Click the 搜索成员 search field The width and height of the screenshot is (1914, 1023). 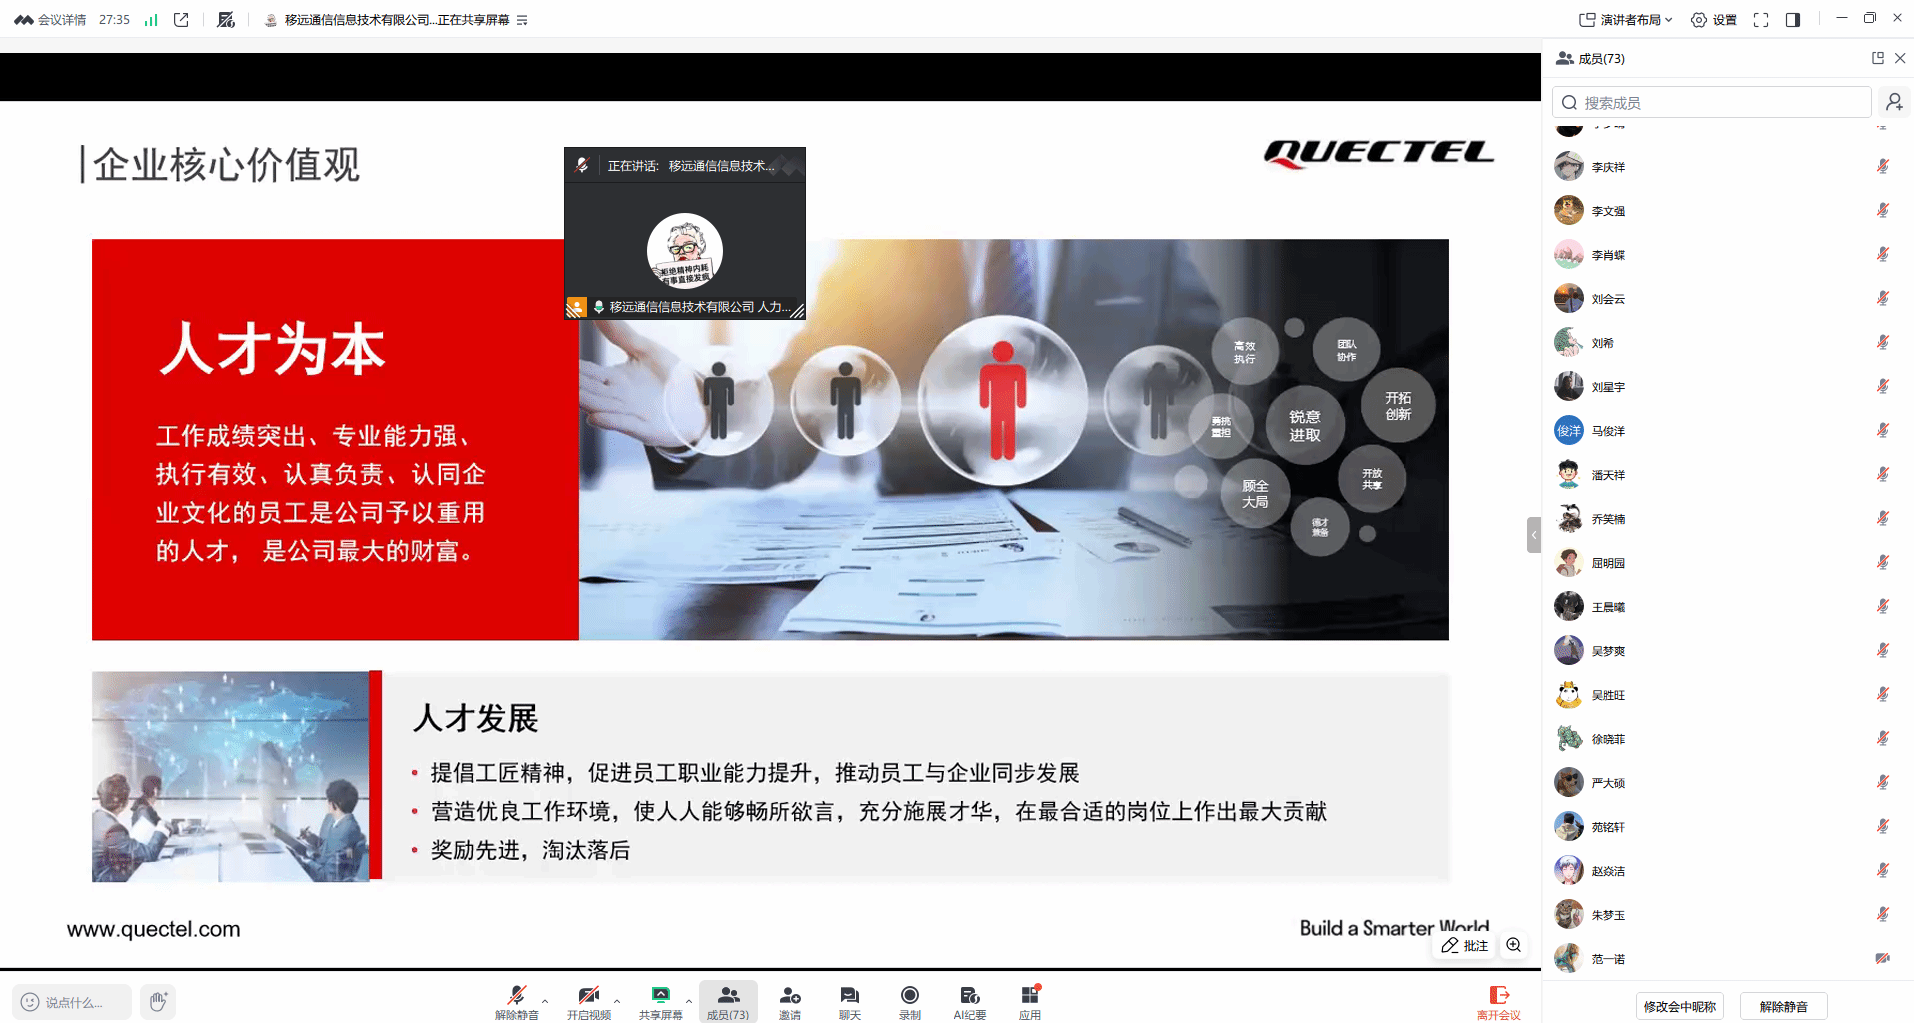[x=1712, y=102]
